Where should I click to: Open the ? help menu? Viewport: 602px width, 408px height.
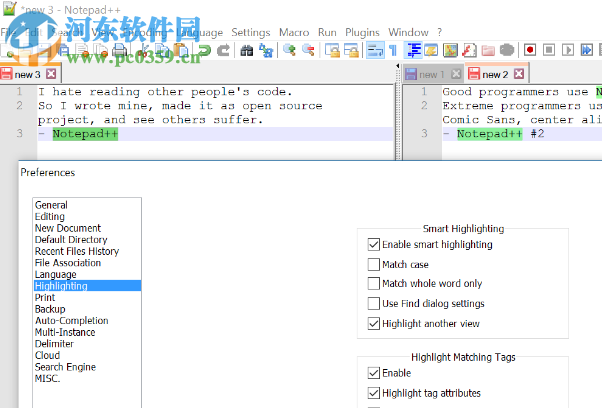tap(440, 32)
